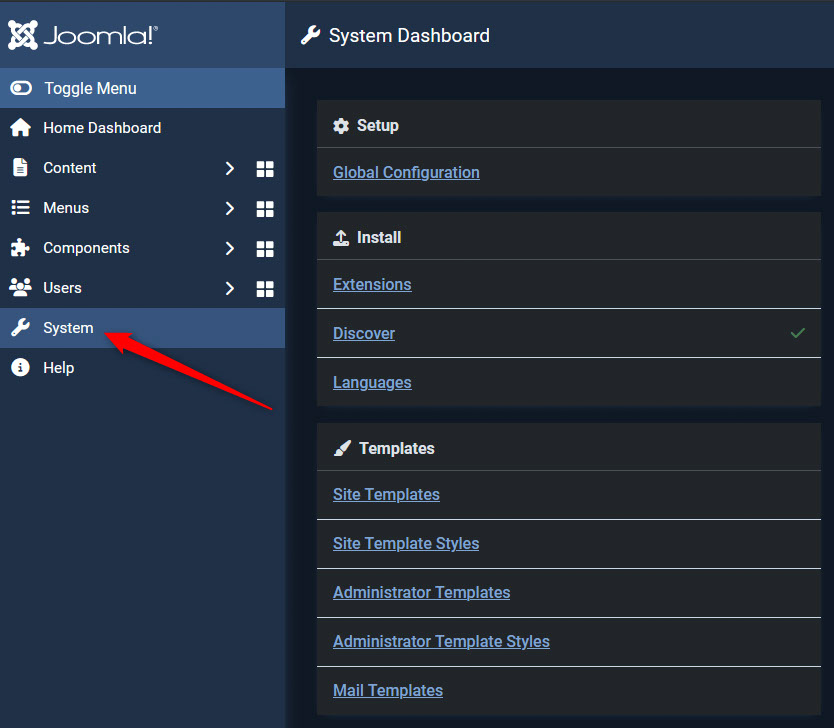Open the Mail Templates link
The width and height of the screenshot is (834, 728).
[x=387, y=690]
